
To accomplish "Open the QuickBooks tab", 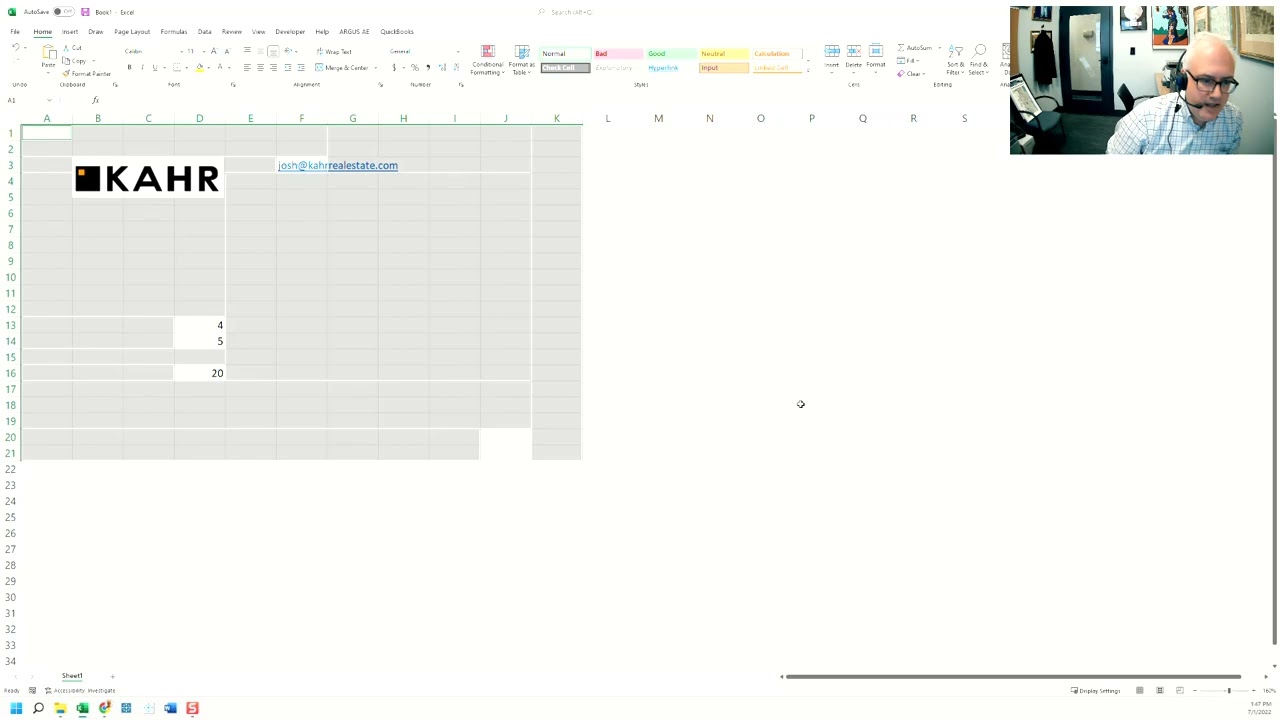I will [x=397, y=31].
